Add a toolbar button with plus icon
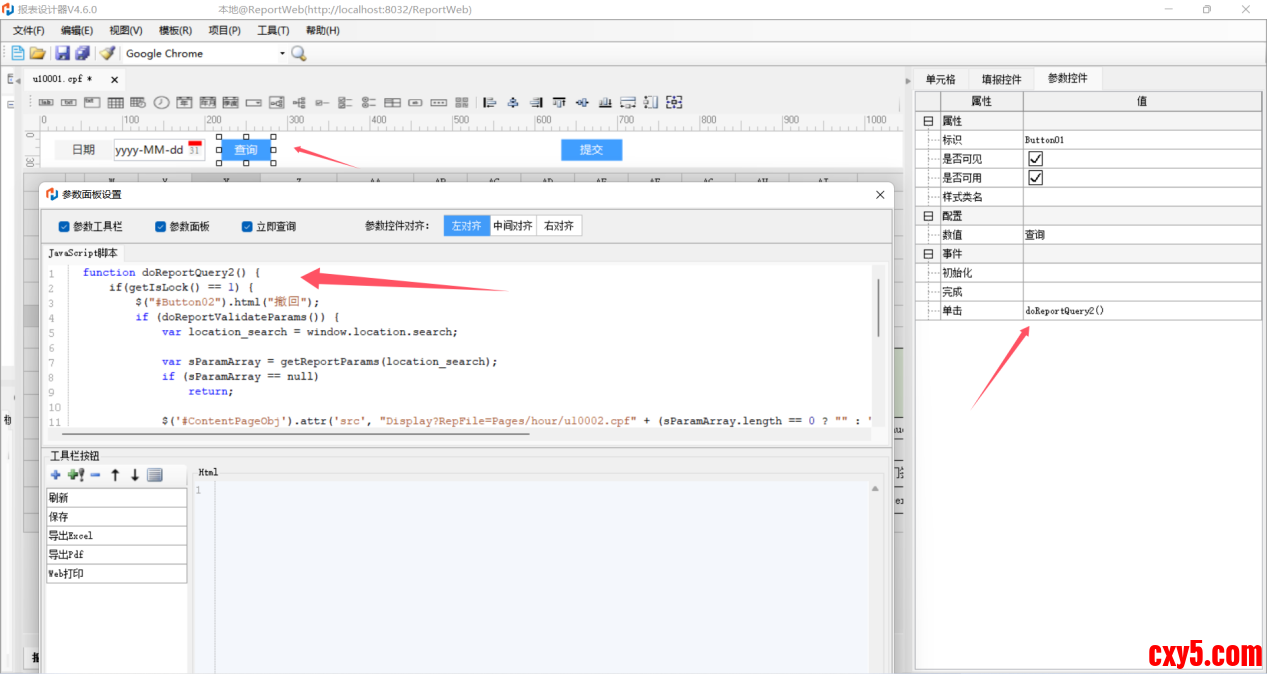This screenshot has width=1267, height=674. point(55,475)
